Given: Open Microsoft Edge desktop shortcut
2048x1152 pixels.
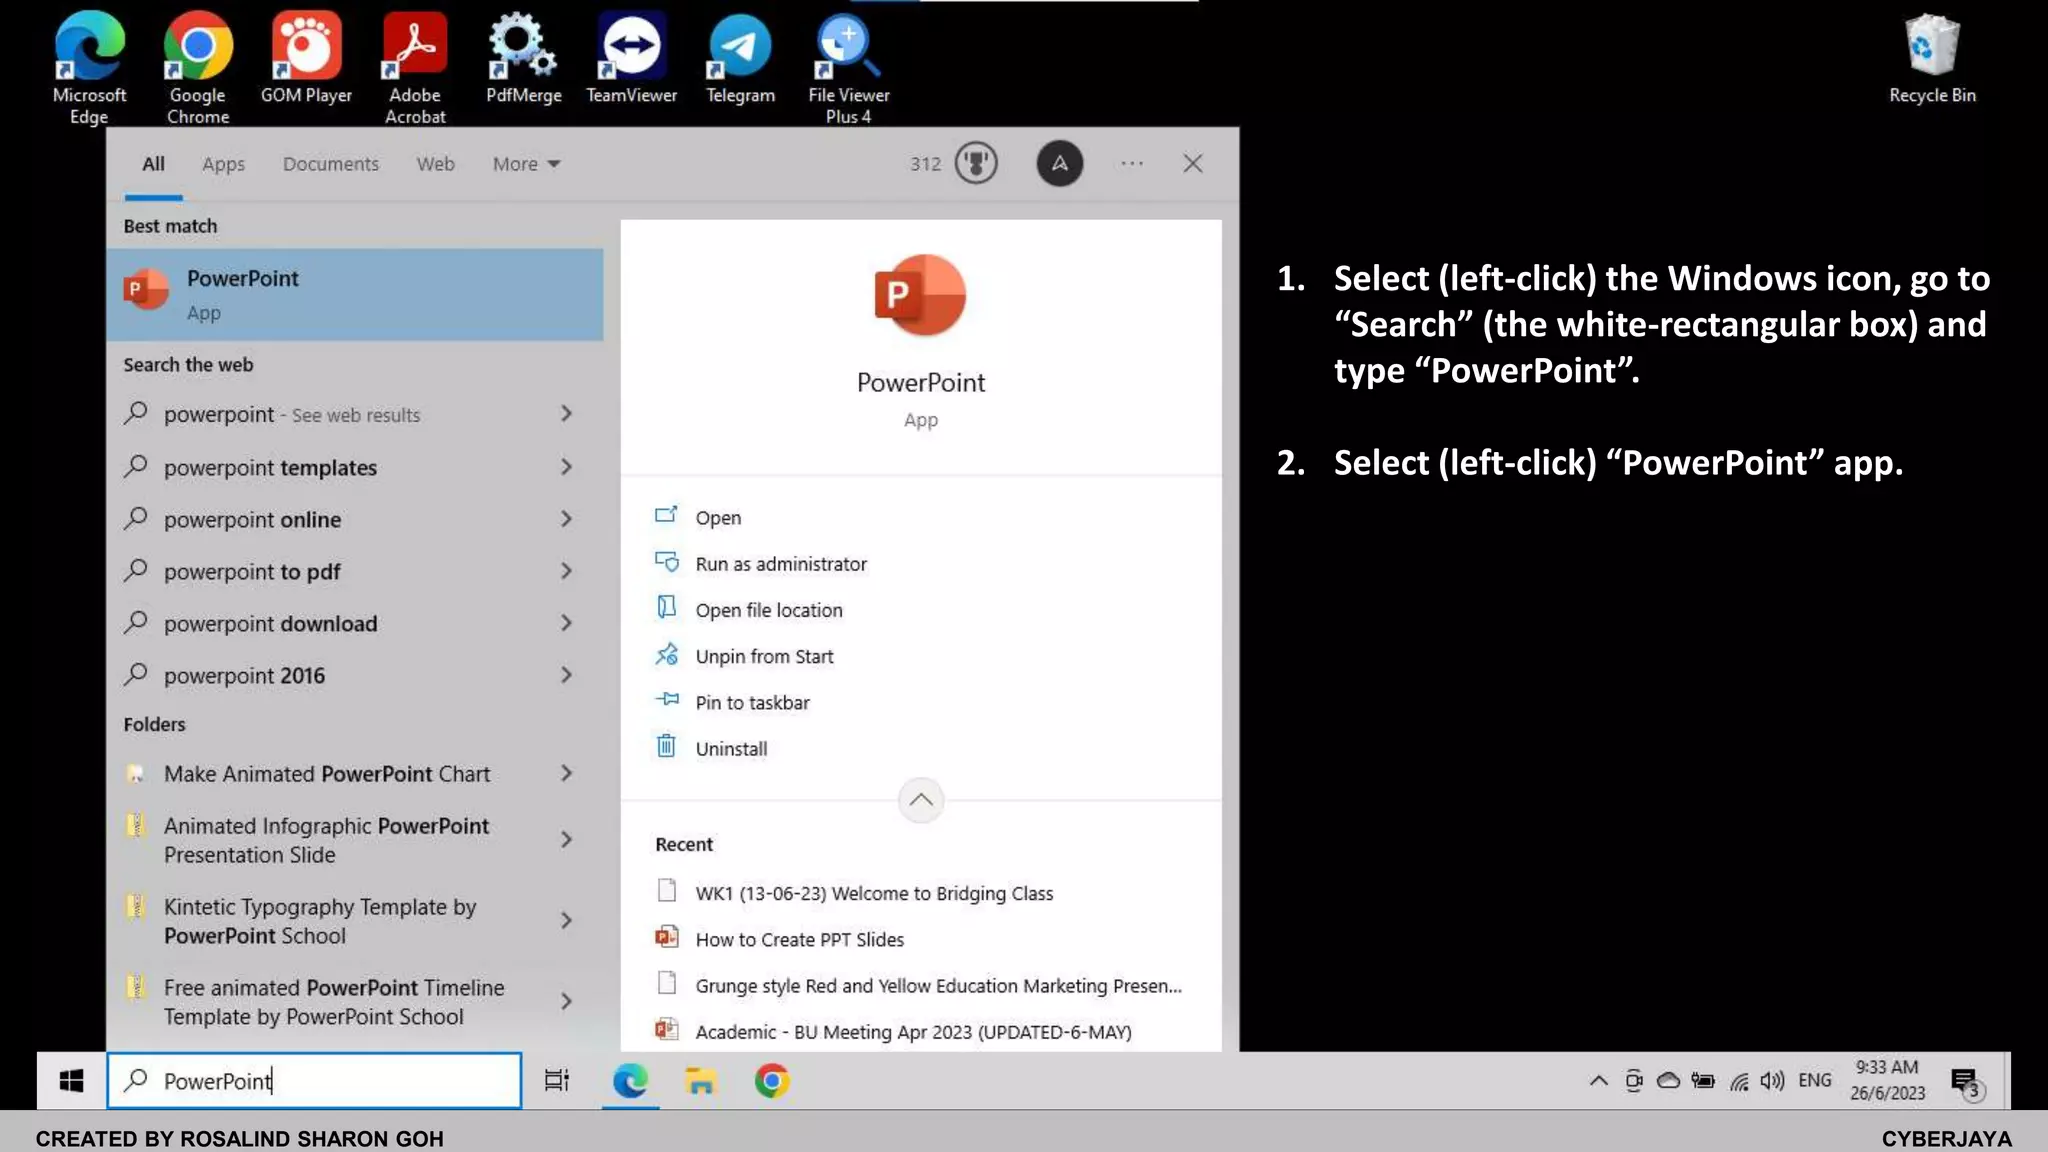Looking at the screenshot, I should click(x=89, y=66).
